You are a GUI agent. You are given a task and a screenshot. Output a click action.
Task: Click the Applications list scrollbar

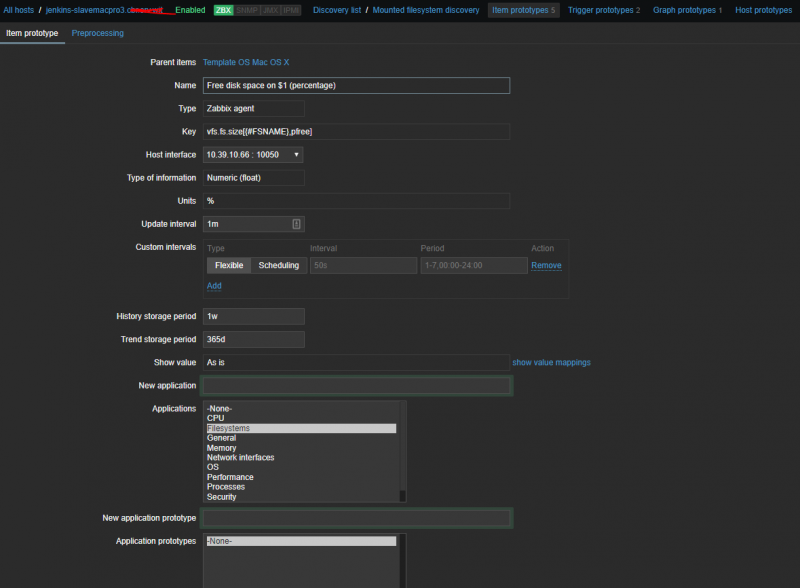pyautogui.click(x=403, y=450)
